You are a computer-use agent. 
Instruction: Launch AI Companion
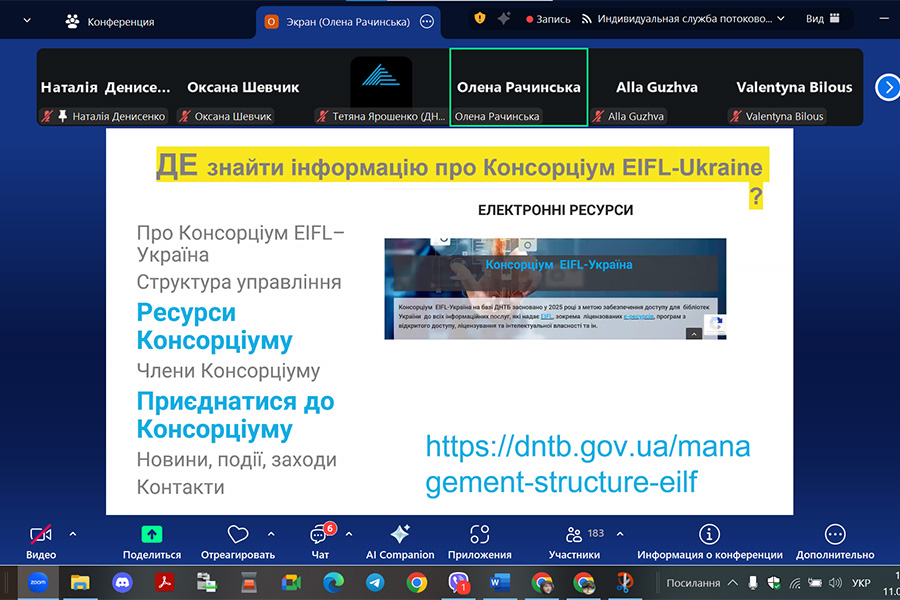pos(400,541)
